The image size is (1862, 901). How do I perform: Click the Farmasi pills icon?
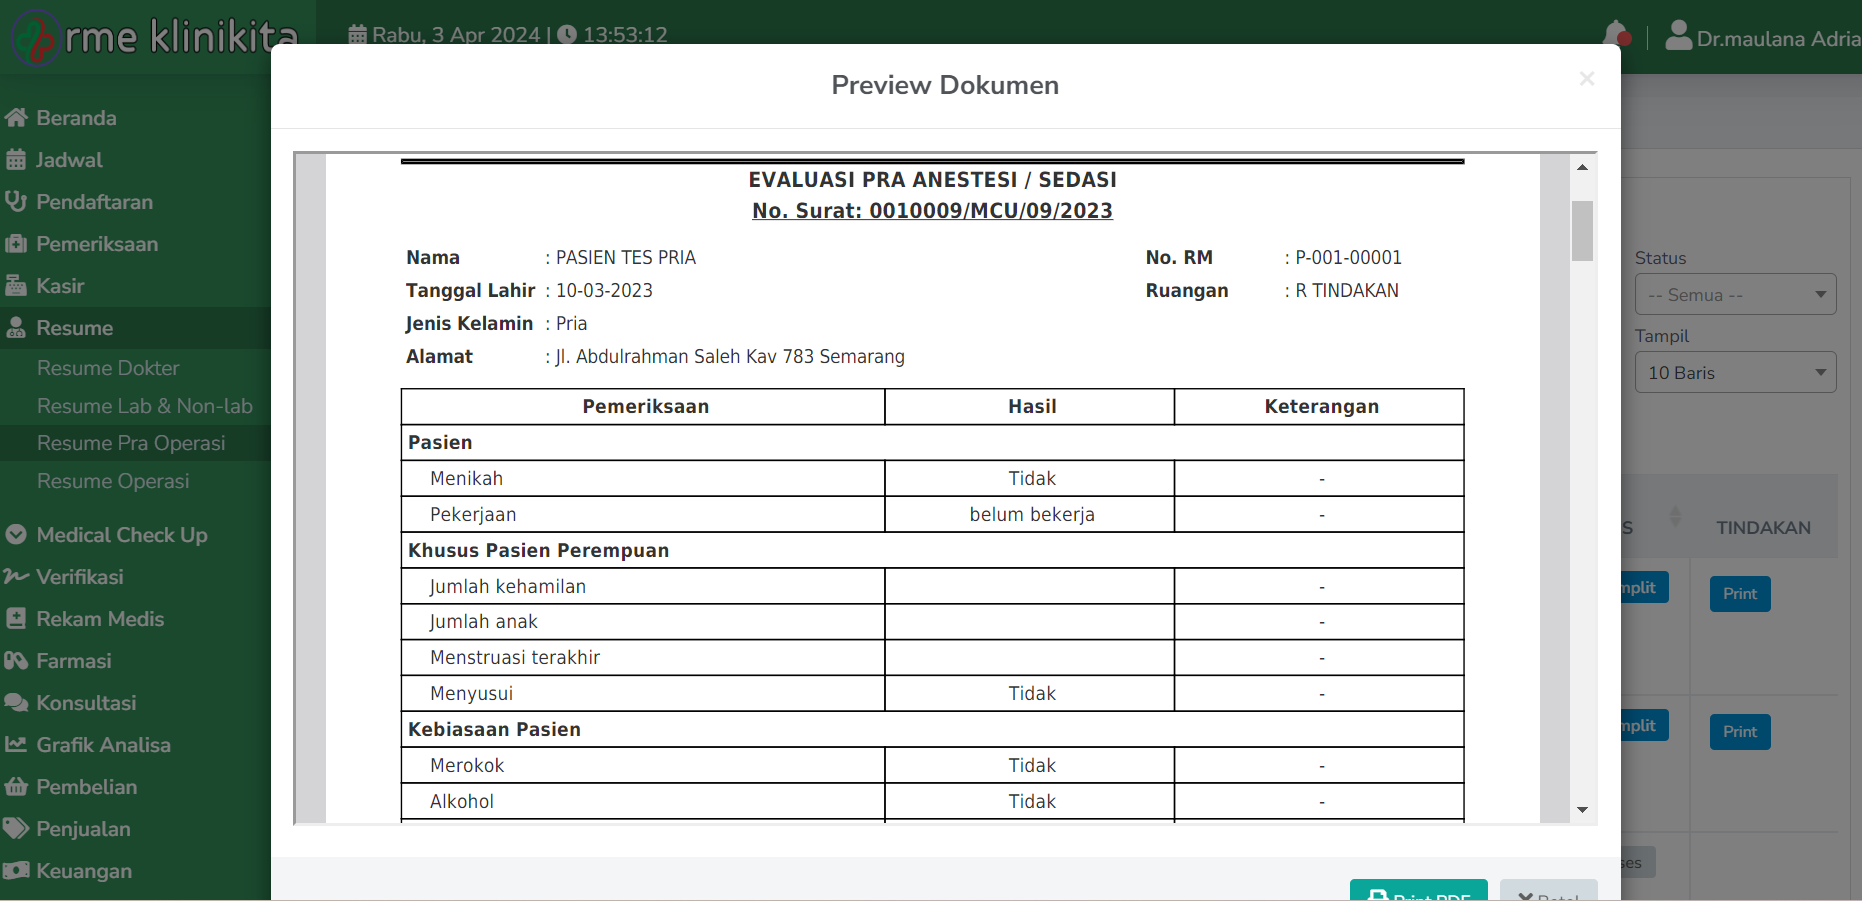click(16, 661)
